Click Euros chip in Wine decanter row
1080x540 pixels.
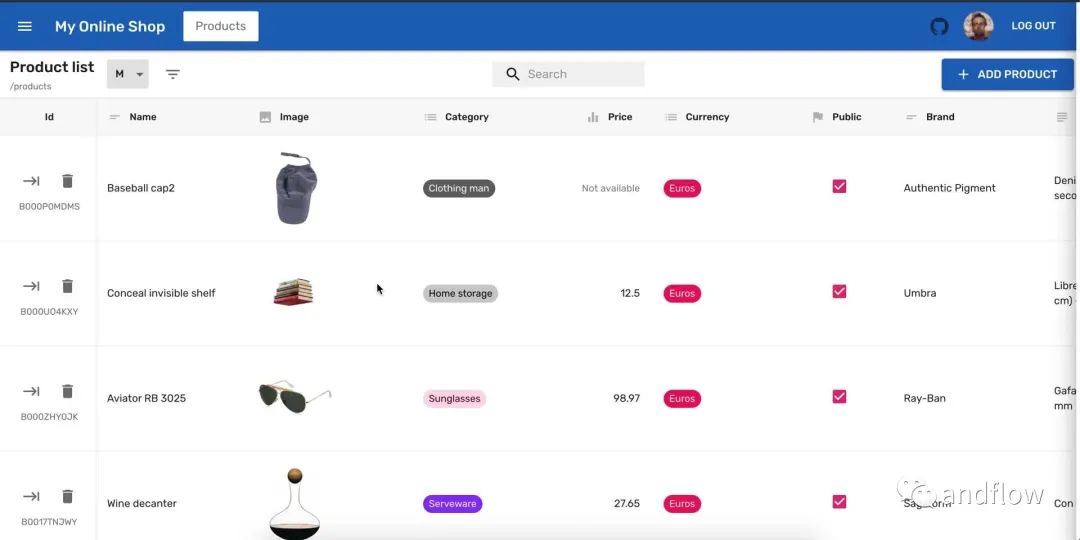point(682,503)
